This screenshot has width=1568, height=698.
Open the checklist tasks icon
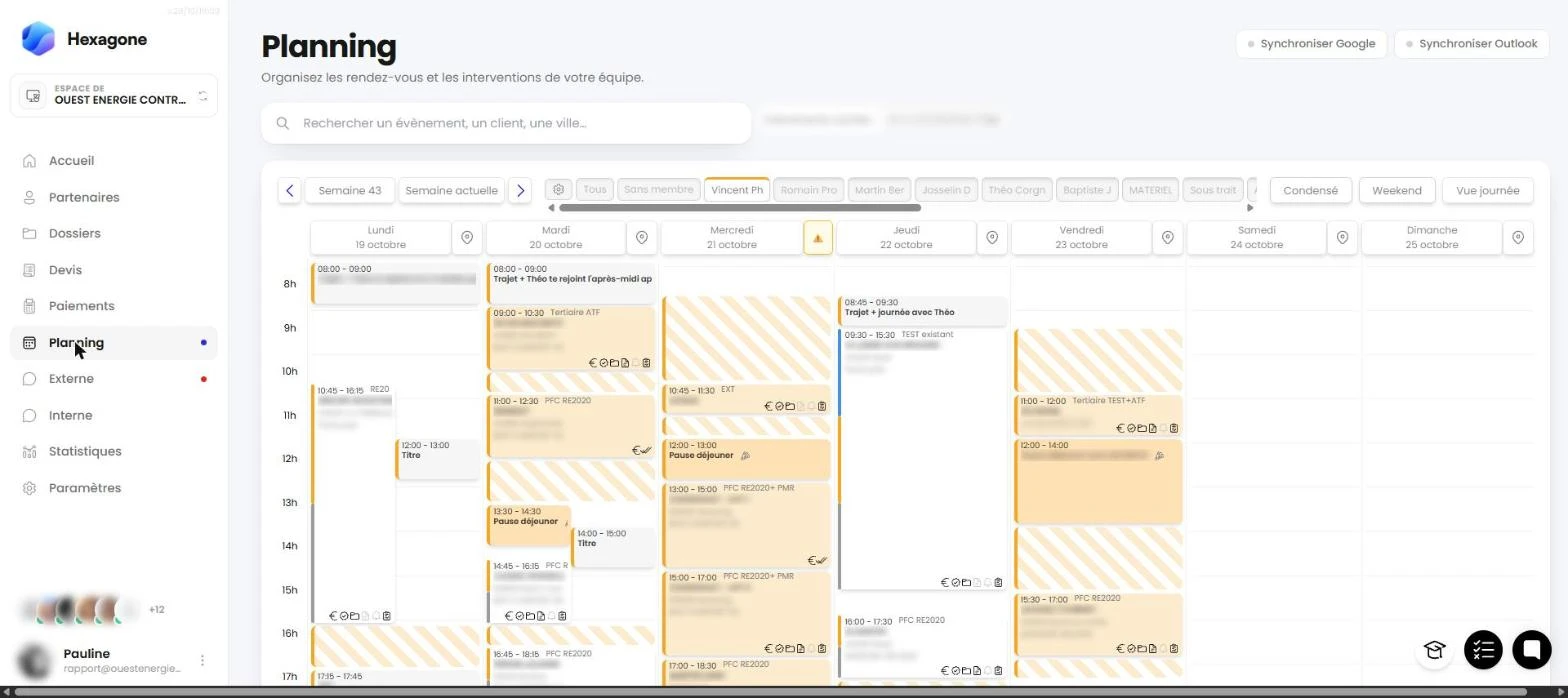(1483, 650)
